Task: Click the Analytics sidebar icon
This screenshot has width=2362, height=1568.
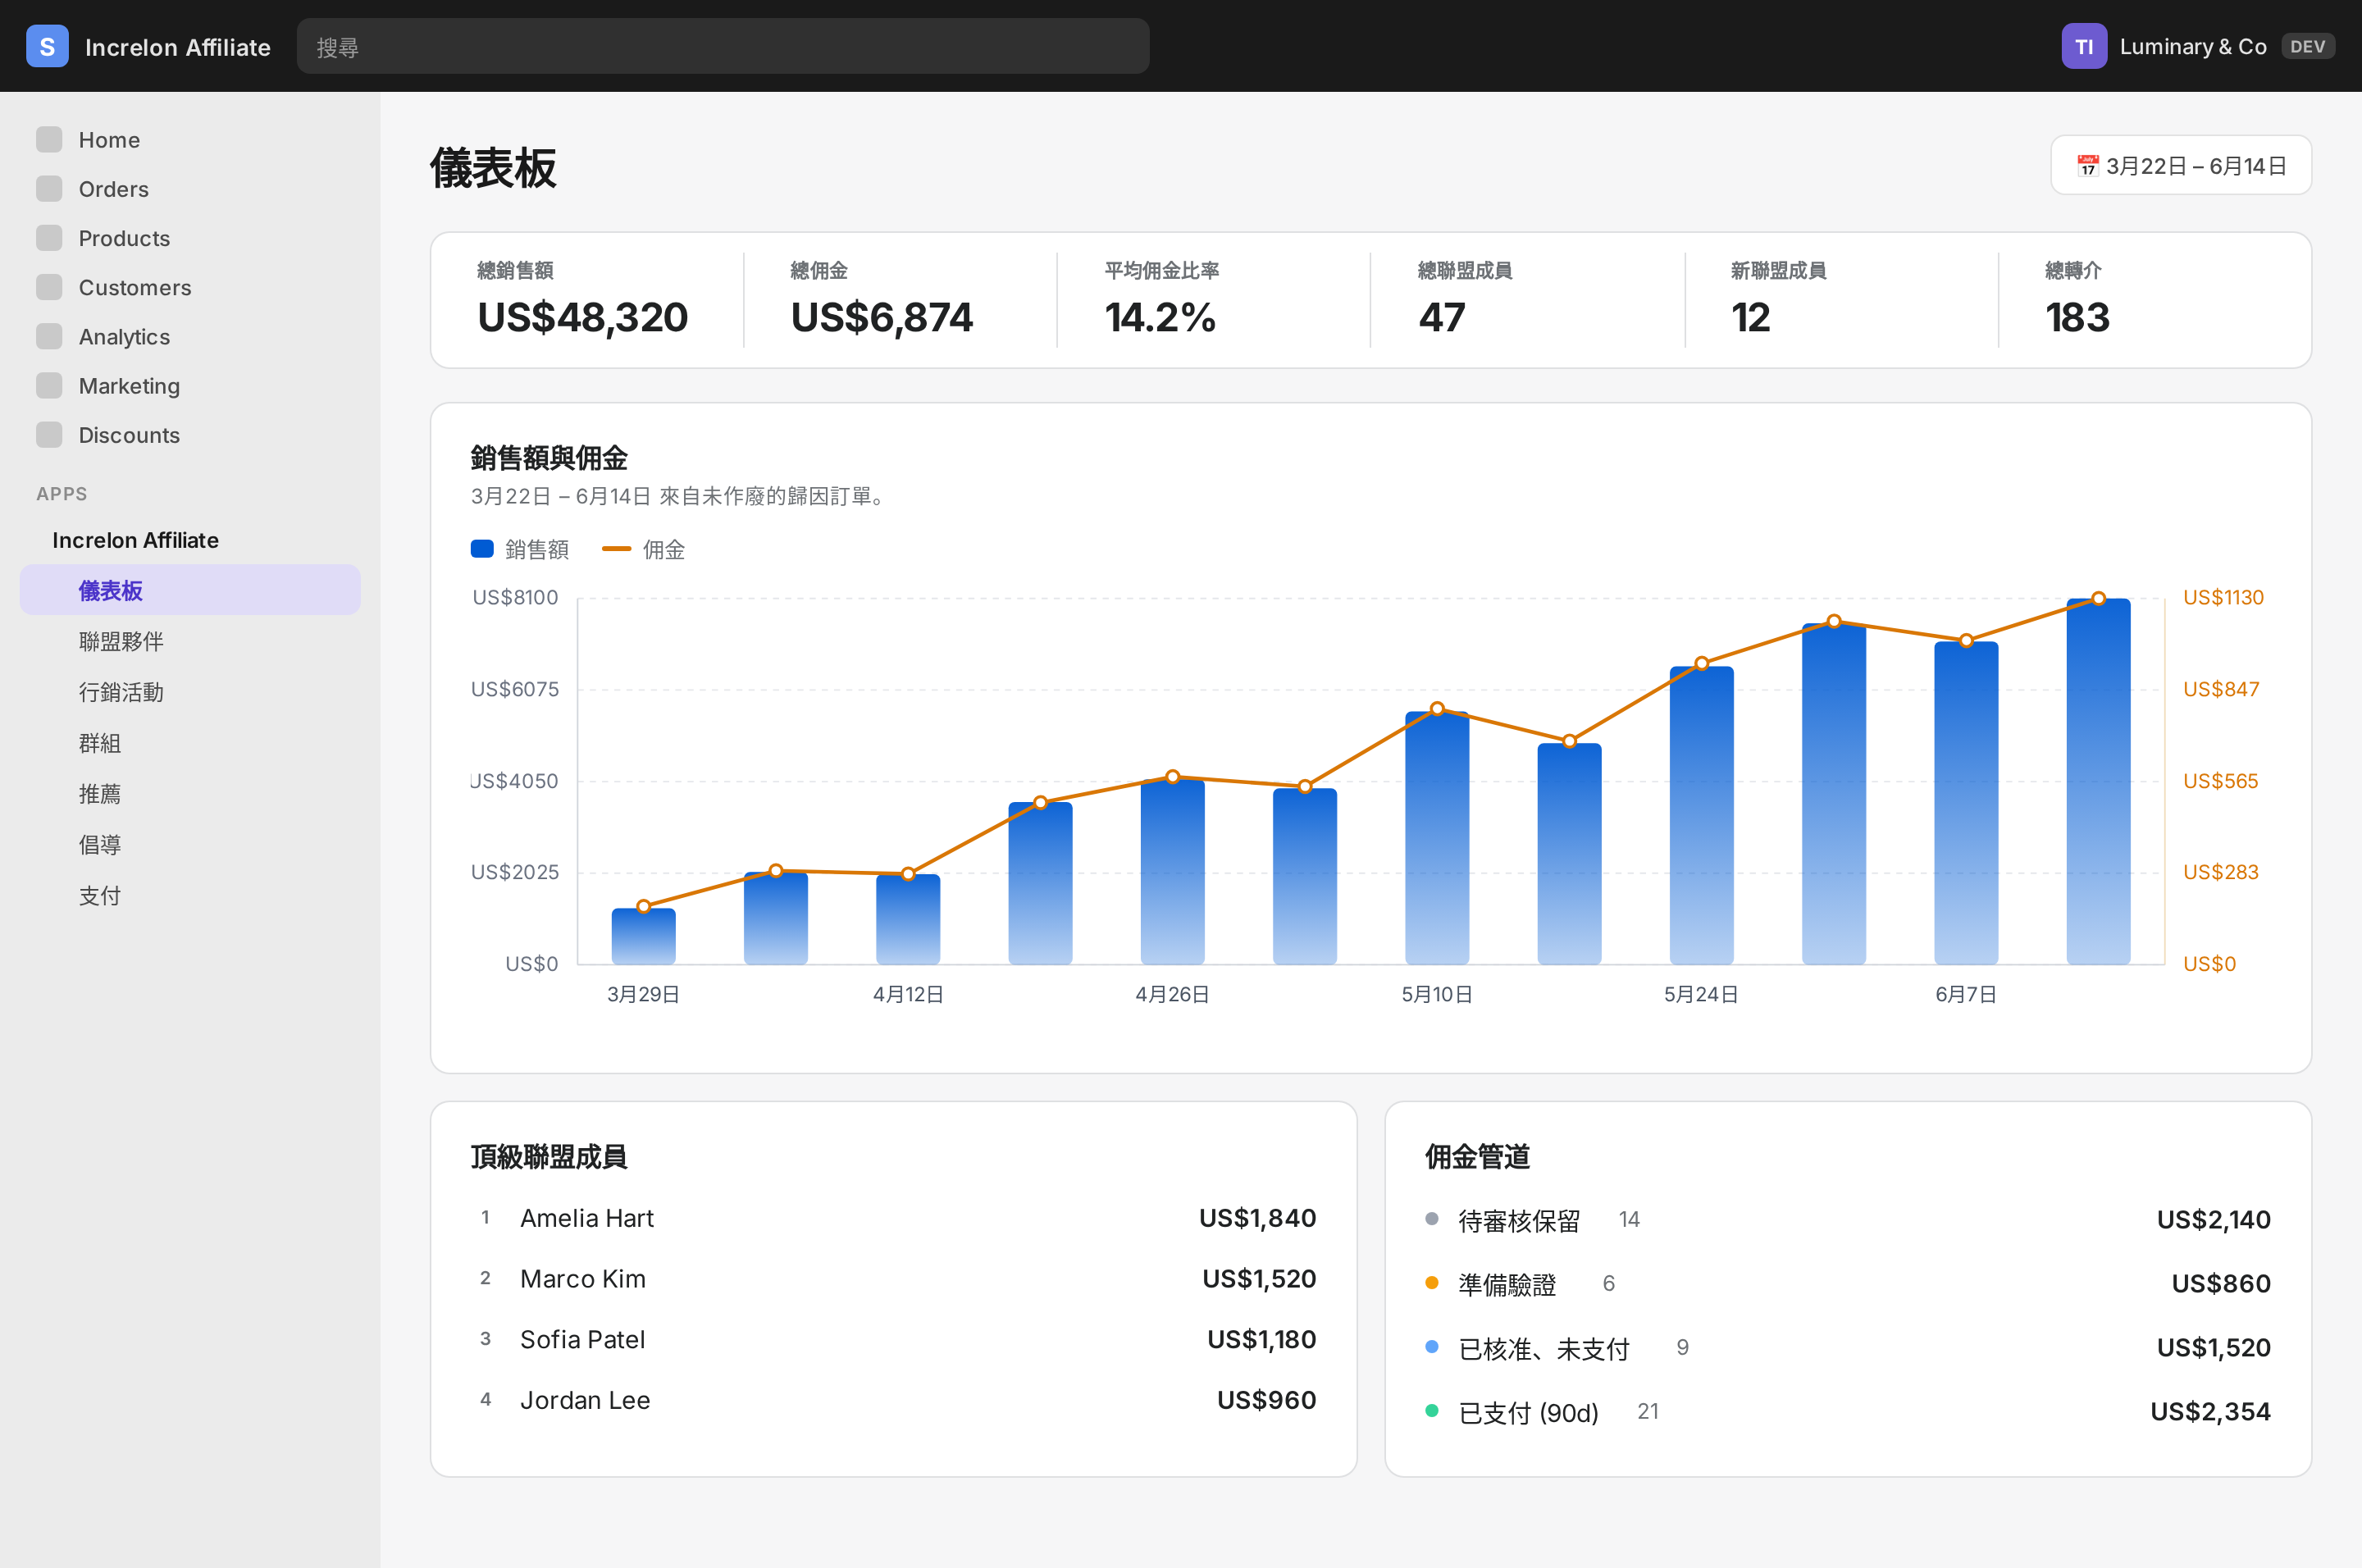Action: [49, 336]
